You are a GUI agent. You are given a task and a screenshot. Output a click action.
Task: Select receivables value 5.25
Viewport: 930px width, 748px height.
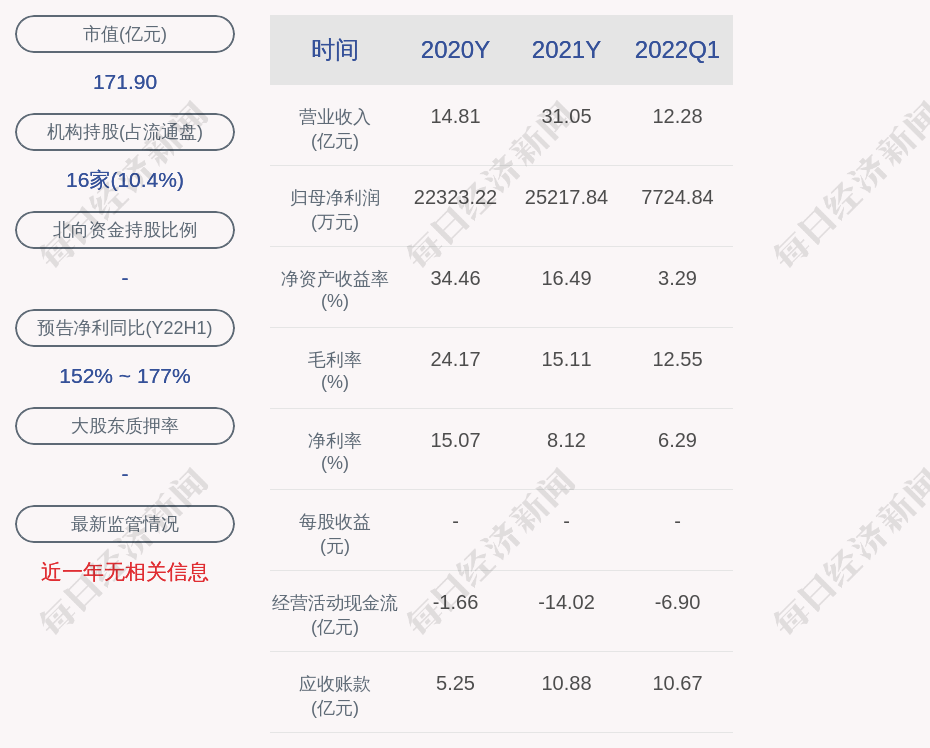tap(455, 683)
